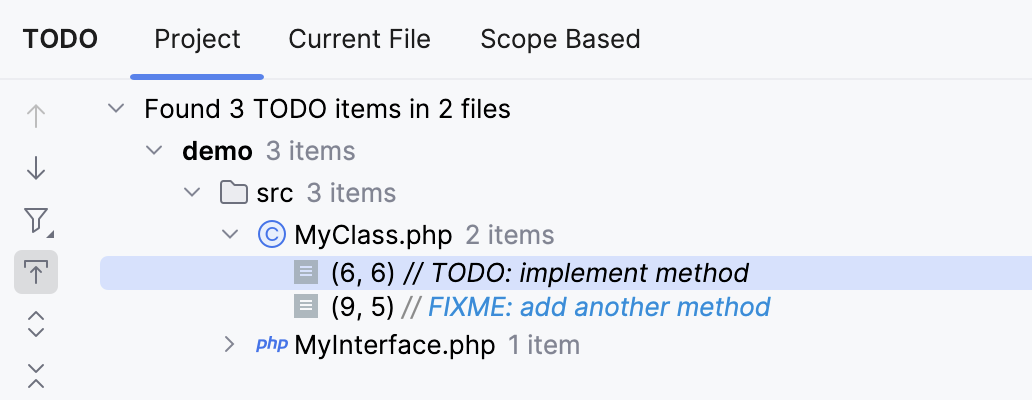The height and width of the screenshot is (400, 1032).
Task: Click the MyClass.php class icon
Action: pyautogui.click(x=271, y=235)
